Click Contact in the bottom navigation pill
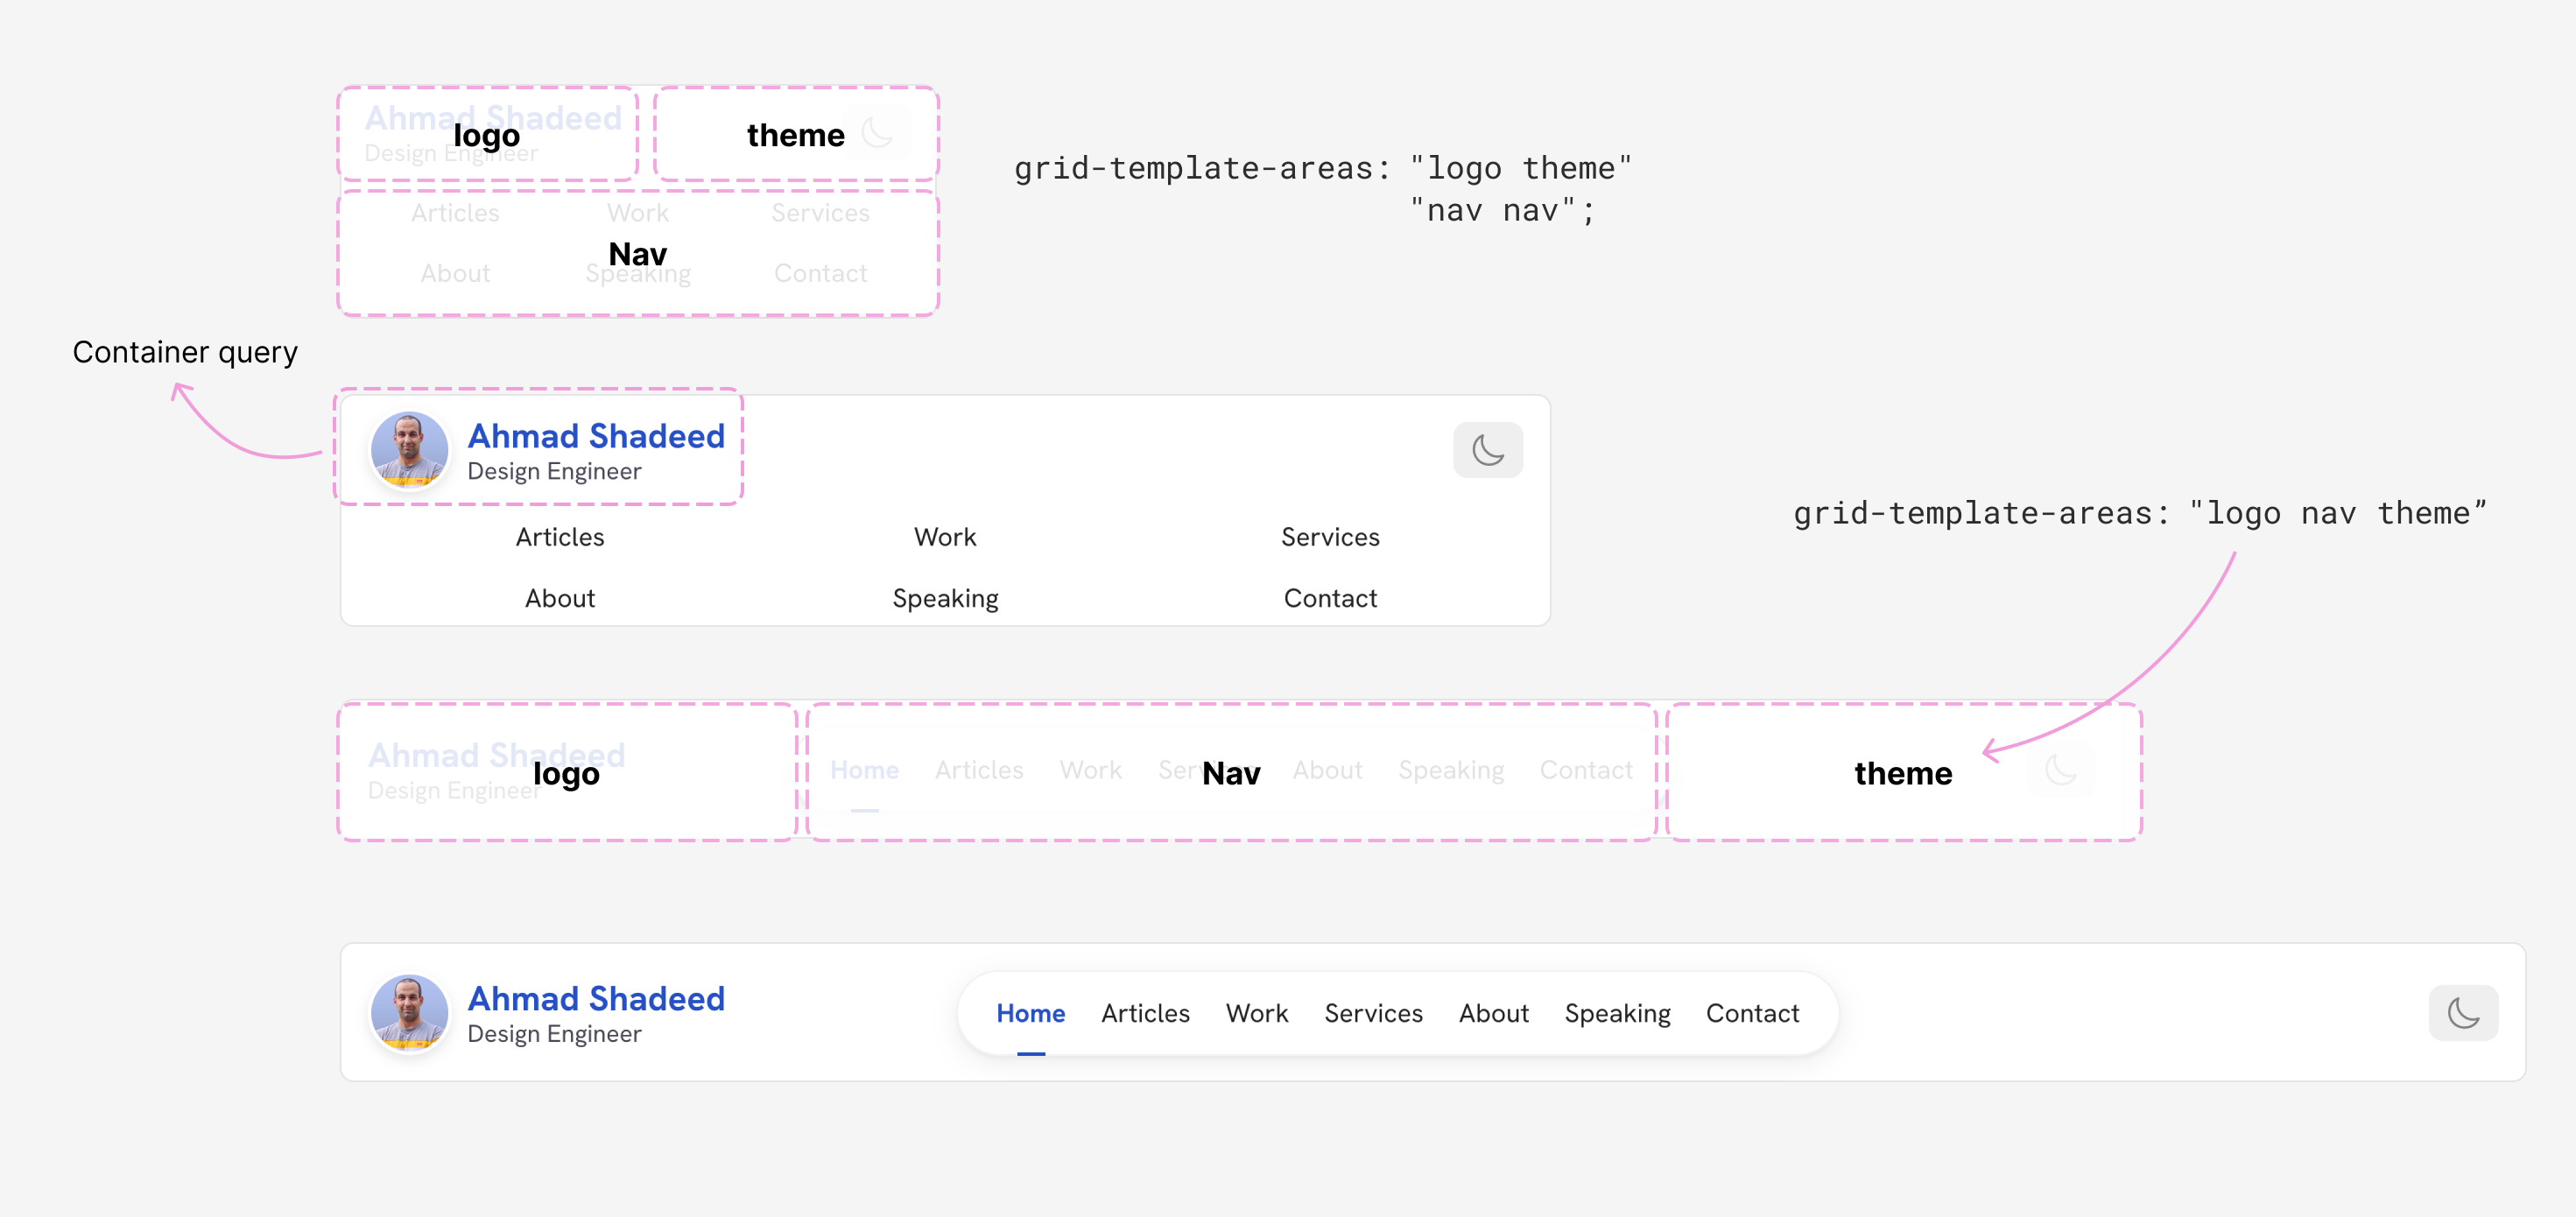The width and height of the screenshot is (2576, 1217). click(x=1752, y=1013)
